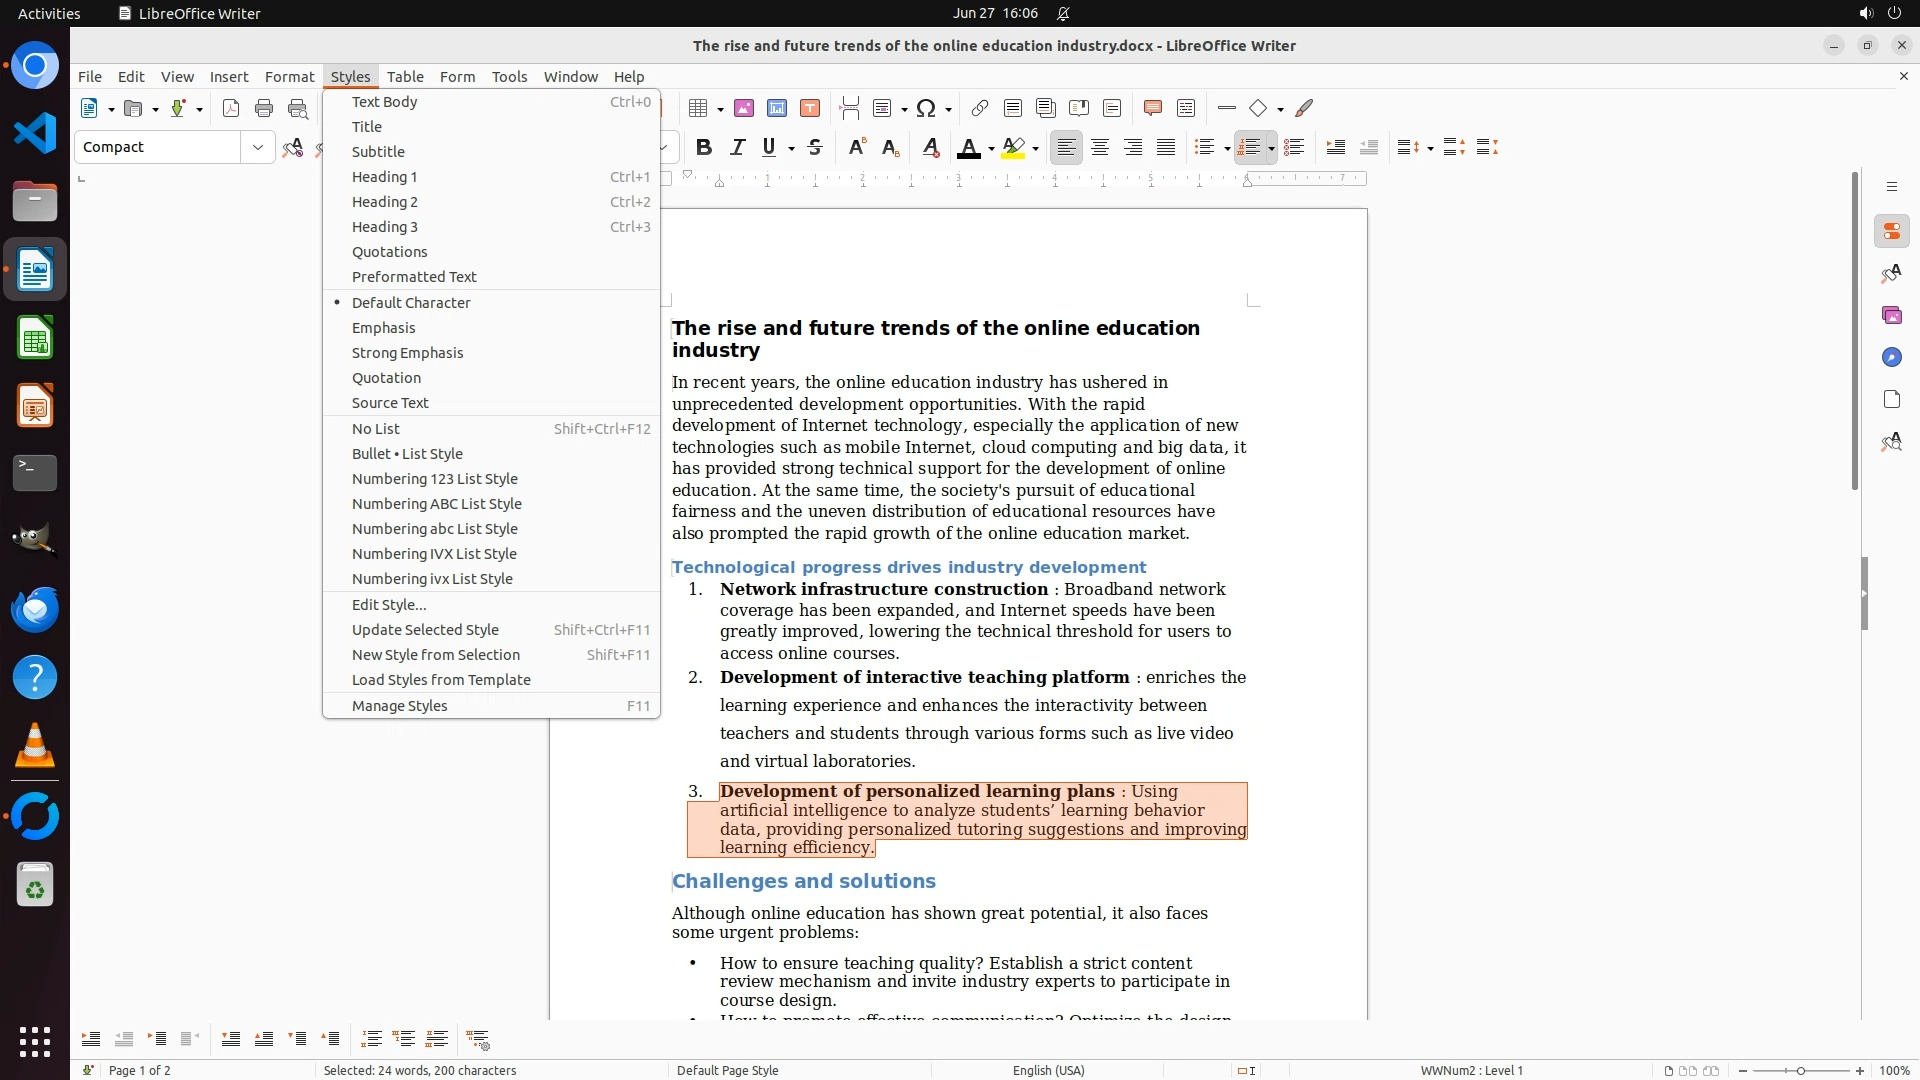
Task: Open the font color dropdown arrow
Action: click(x=991, y=149)
